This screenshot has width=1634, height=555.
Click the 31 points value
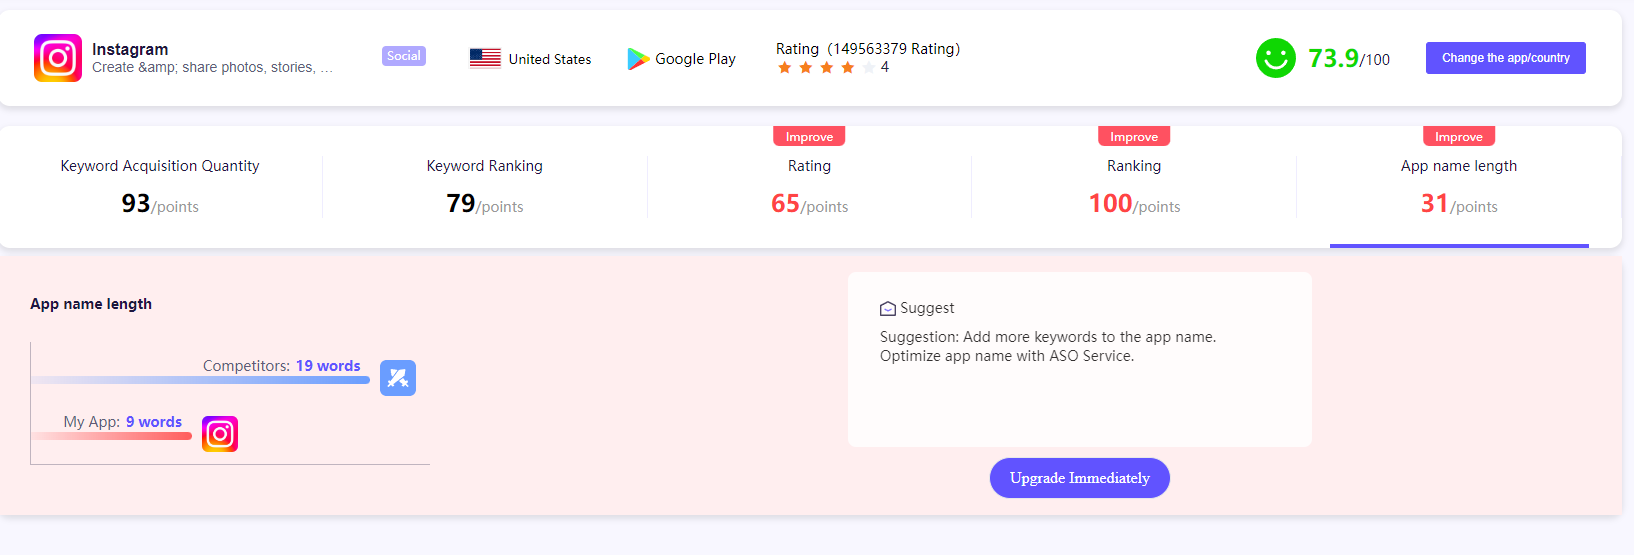[1459, 204]
